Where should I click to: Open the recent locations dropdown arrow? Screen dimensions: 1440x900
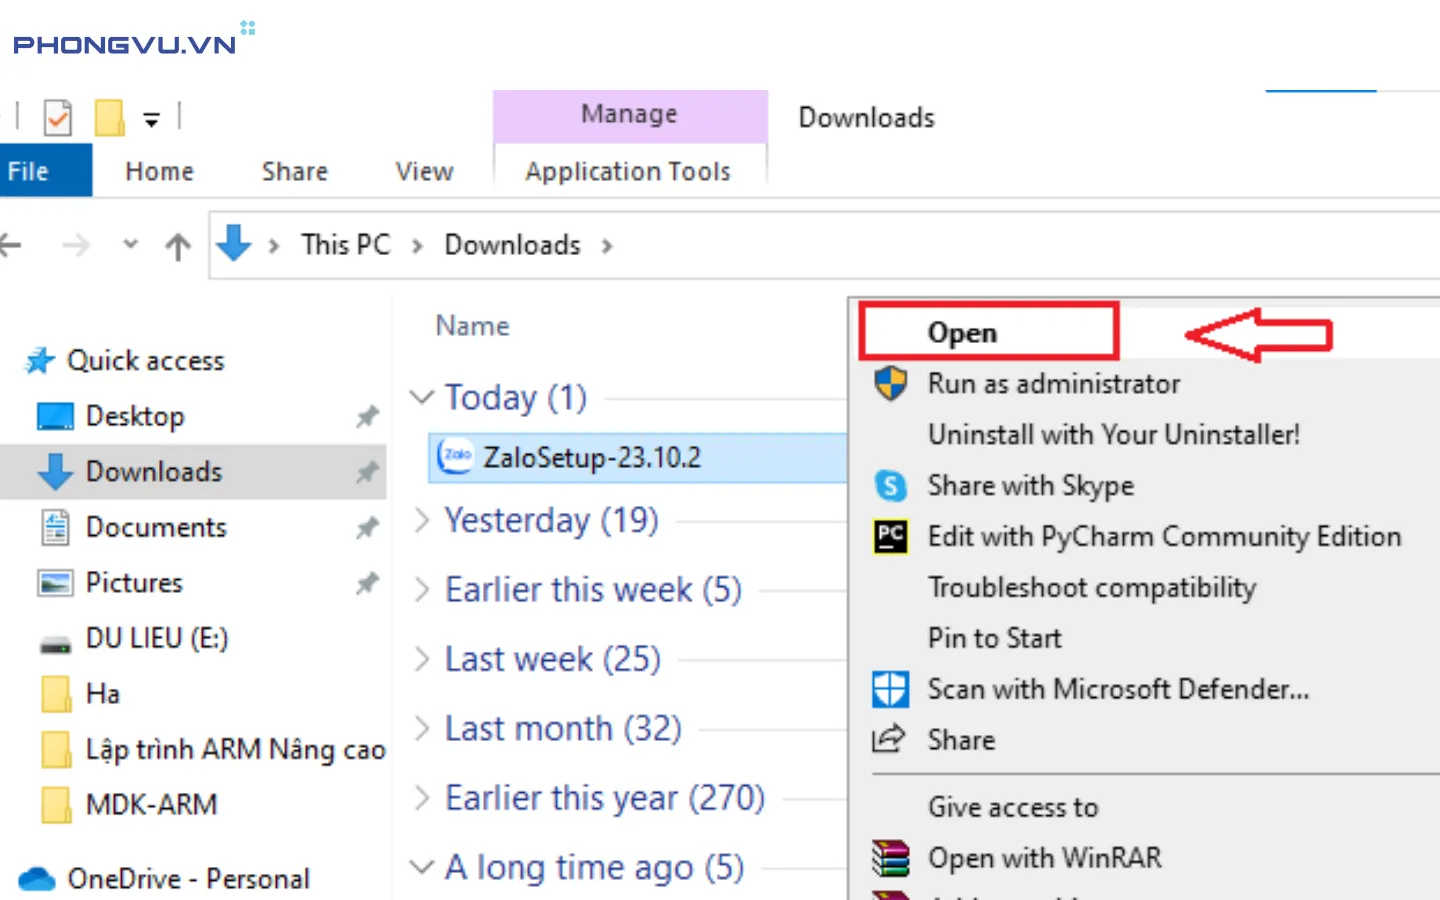130,244
